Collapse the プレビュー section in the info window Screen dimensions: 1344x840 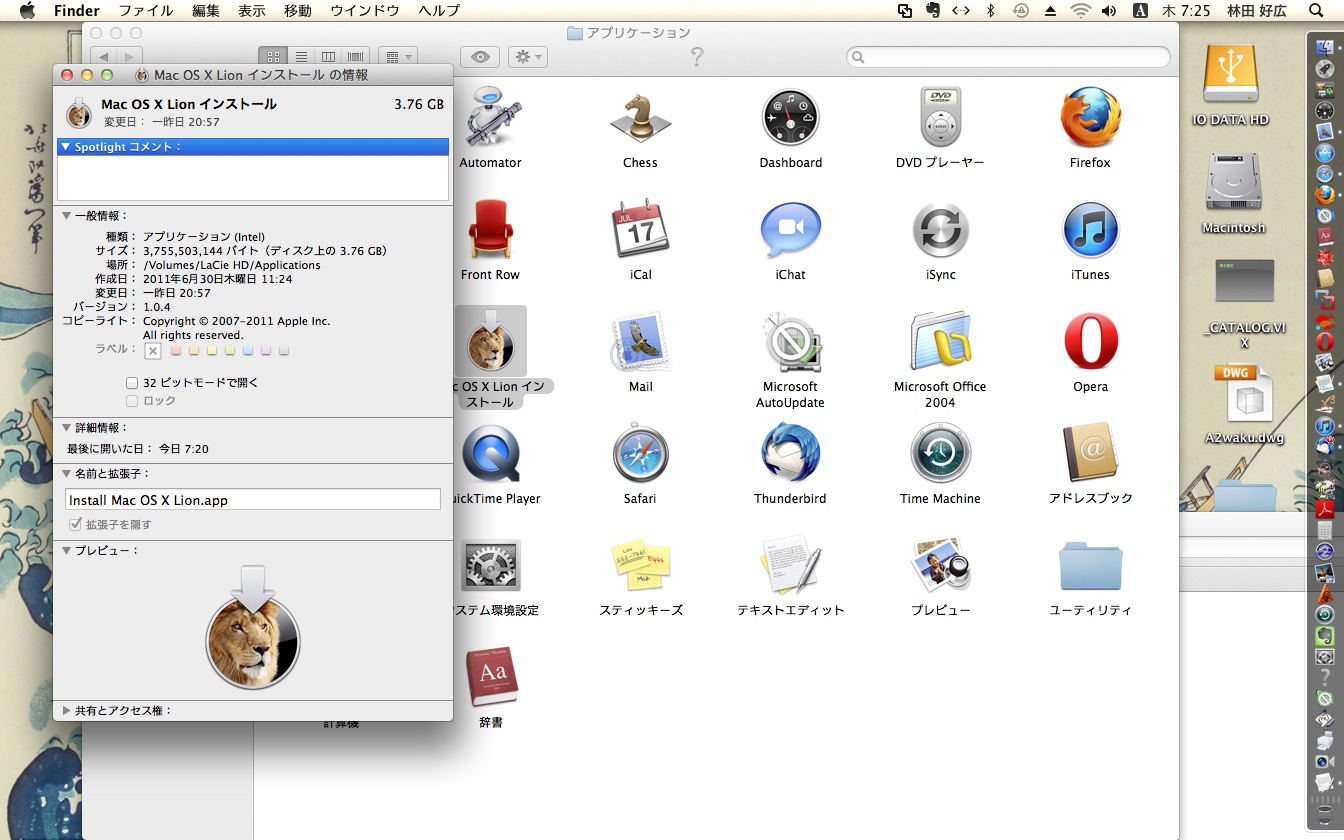67,551
